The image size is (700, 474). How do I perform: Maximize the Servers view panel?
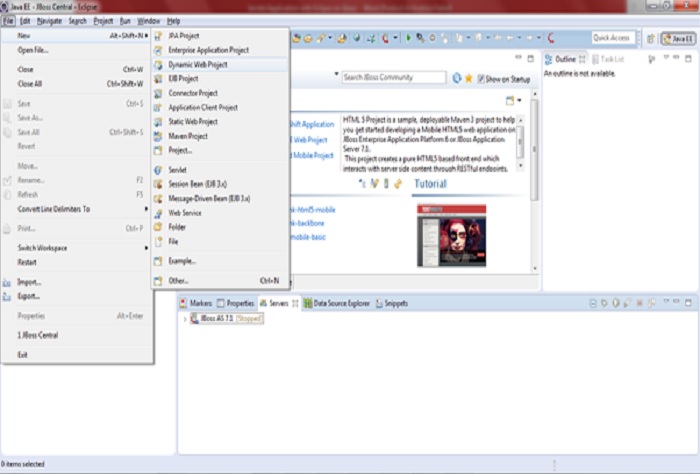pyautogui.click(x=688, y=302)
